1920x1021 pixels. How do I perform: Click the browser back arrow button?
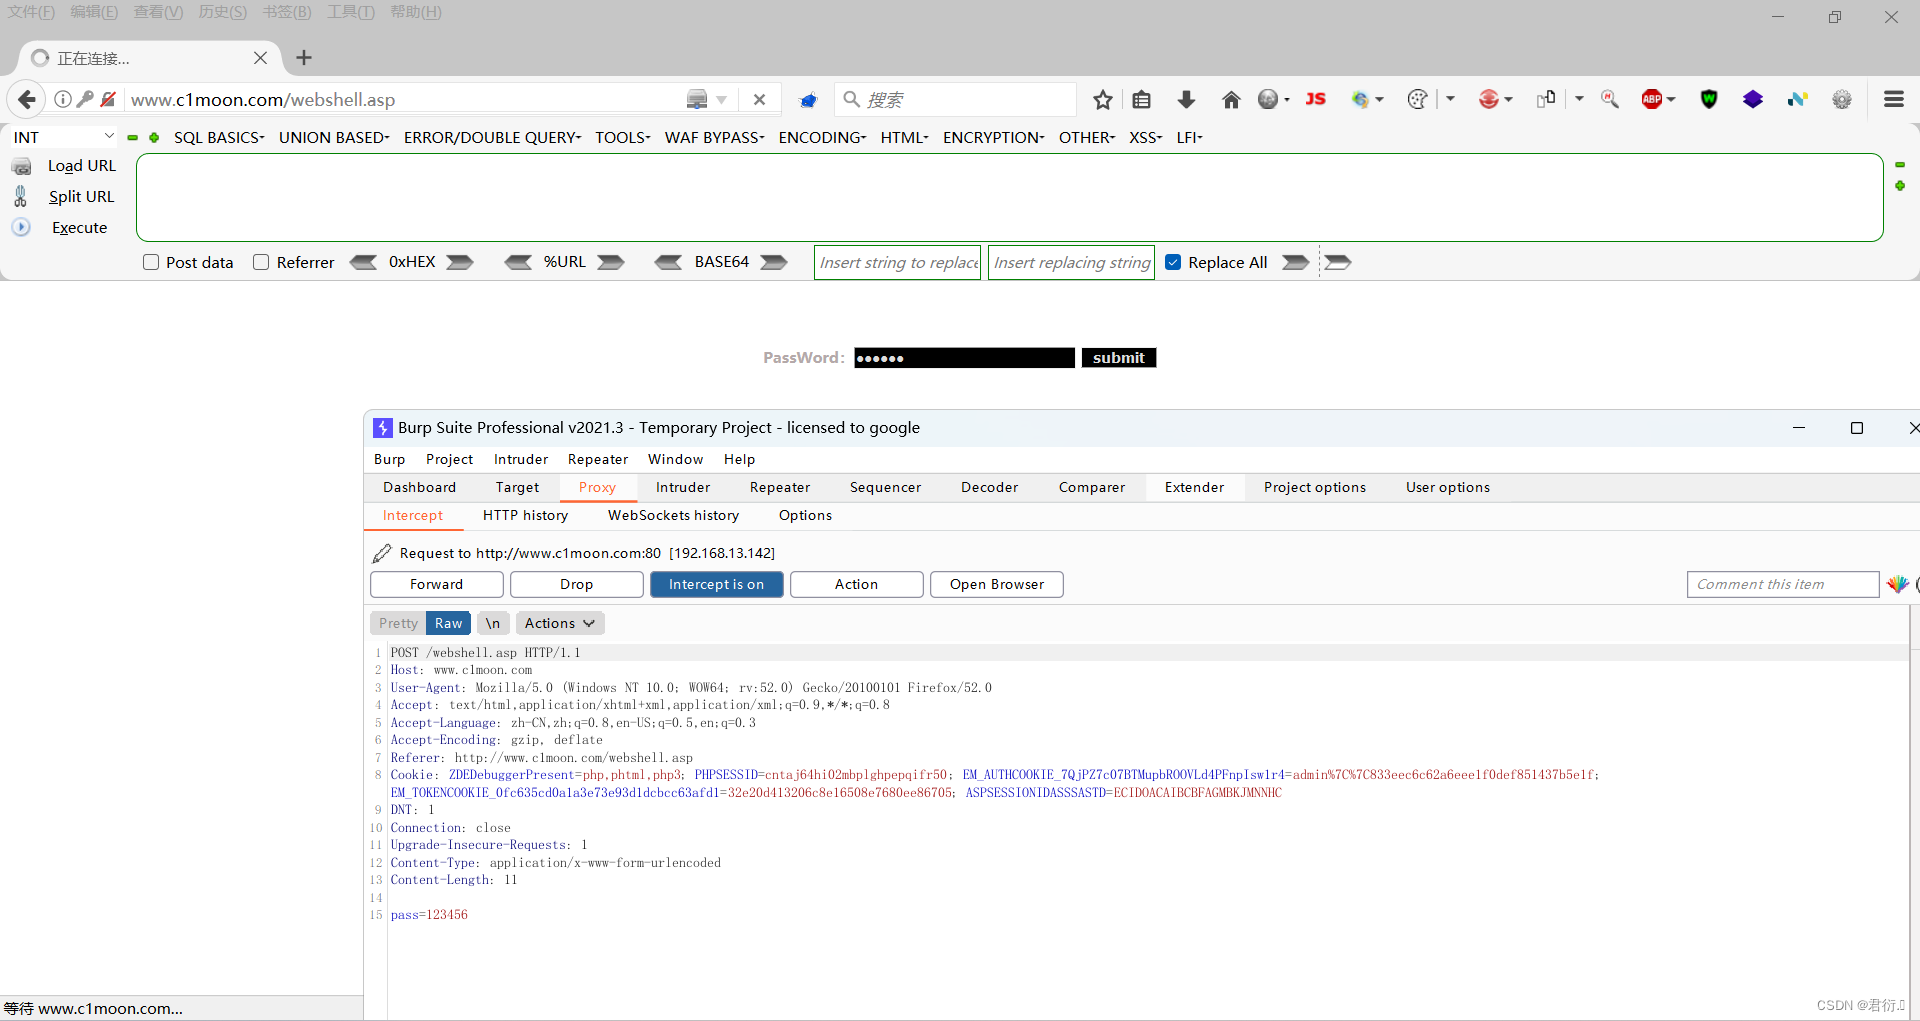tap(27, 99)
